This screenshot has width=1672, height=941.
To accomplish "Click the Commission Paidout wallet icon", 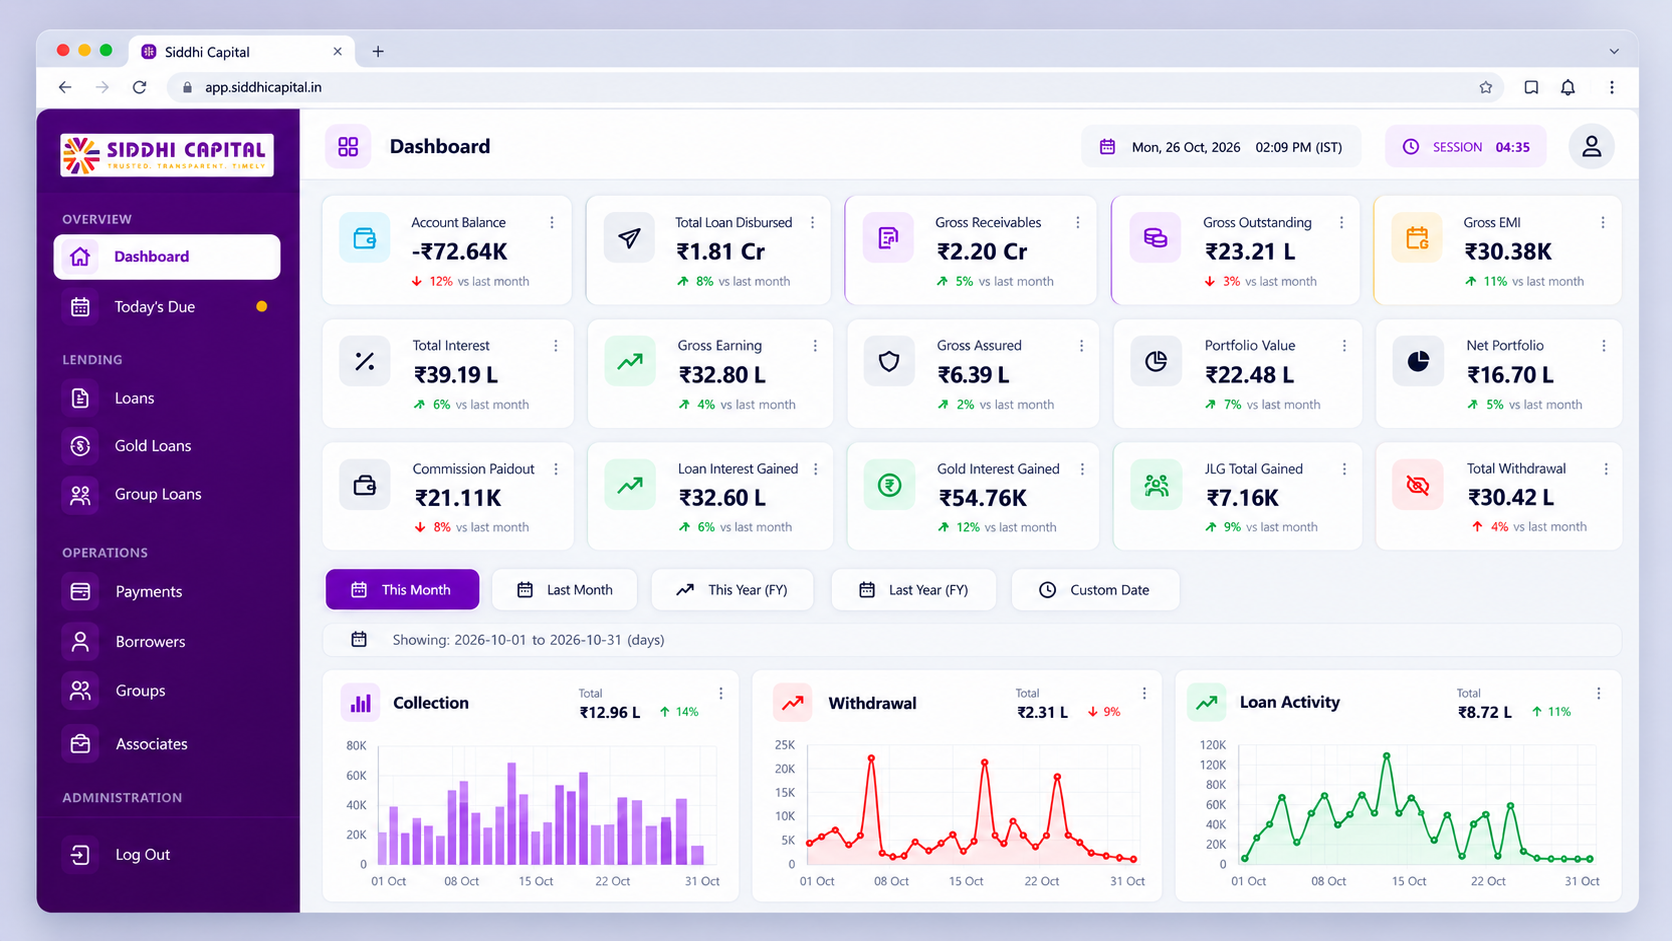I will (x=365, y=485).
